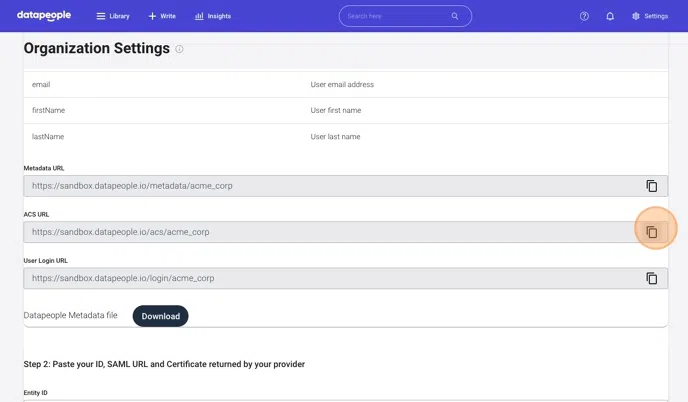Open the Library menu
Image resolution: width=688 pixels, height=402 pixels.
tap(112, 16)
